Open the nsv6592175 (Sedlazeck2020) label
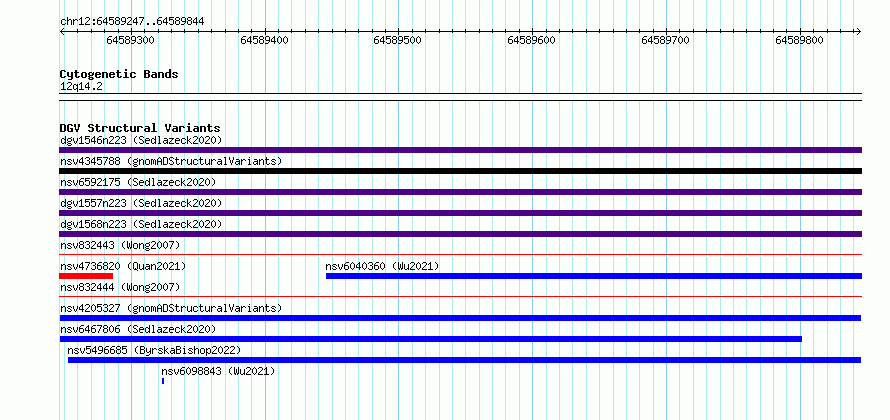Screen dimensions: 890x420 138,182
